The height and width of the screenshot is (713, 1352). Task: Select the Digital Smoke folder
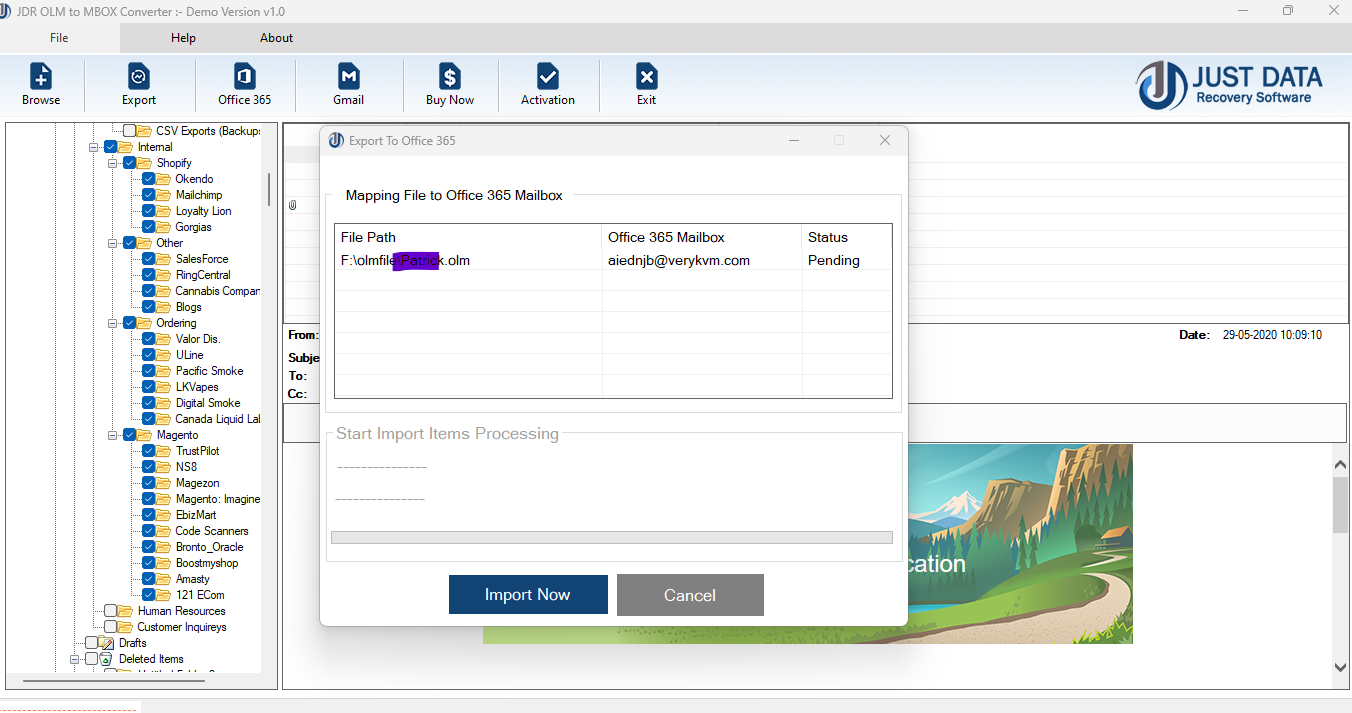[208, 403]
